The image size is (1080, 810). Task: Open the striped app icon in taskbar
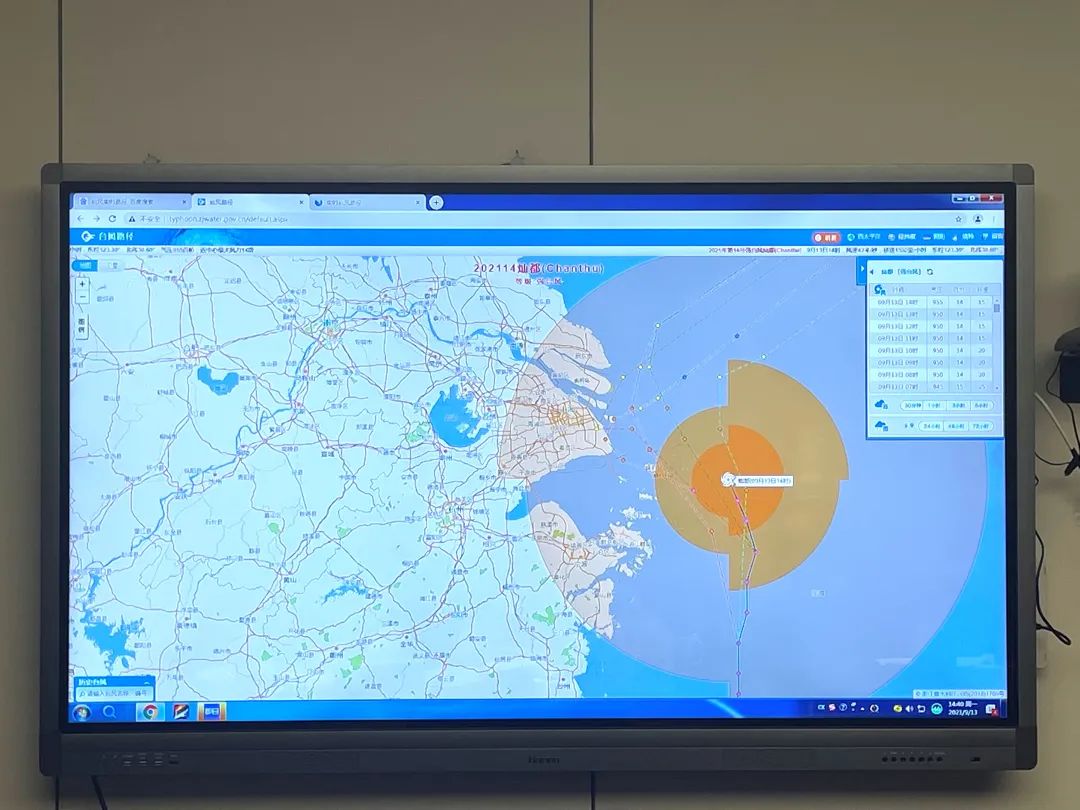[181, 712]
